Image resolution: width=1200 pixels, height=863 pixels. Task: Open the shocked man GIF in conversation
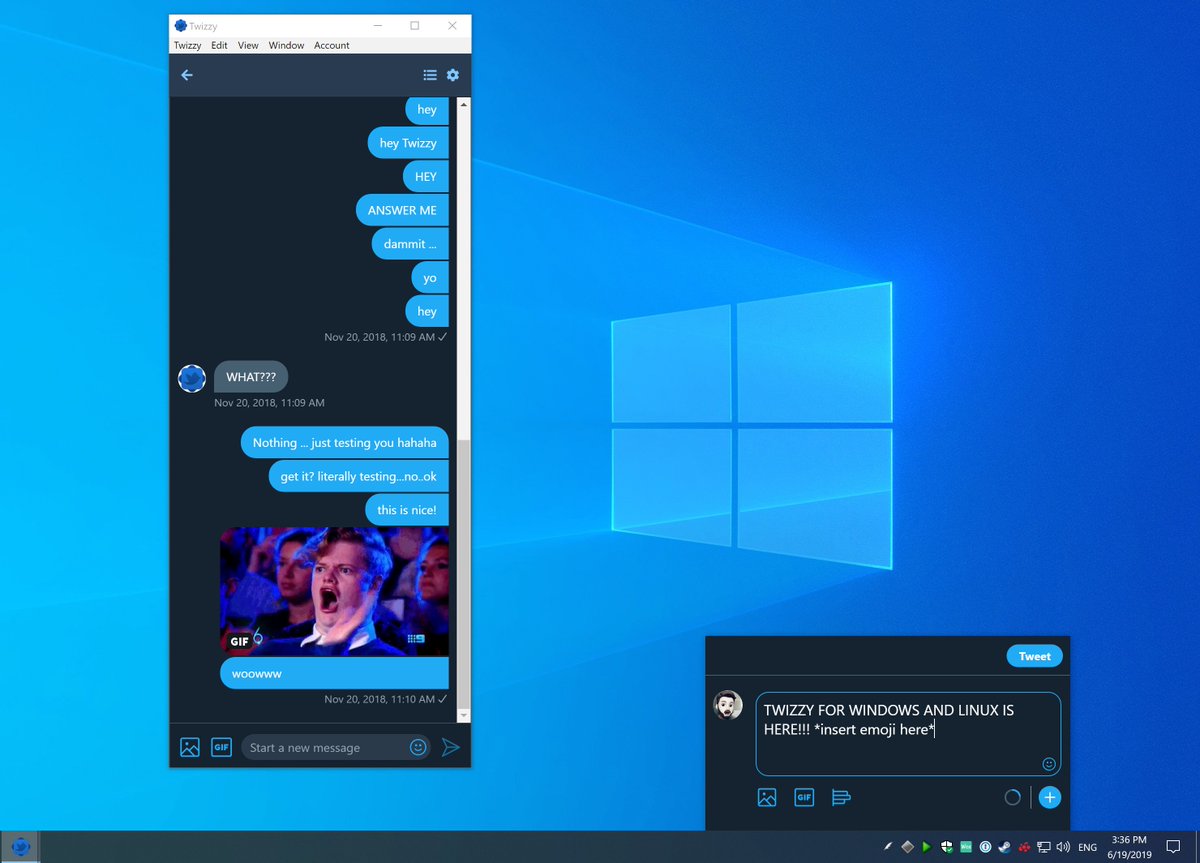[334, 591]
